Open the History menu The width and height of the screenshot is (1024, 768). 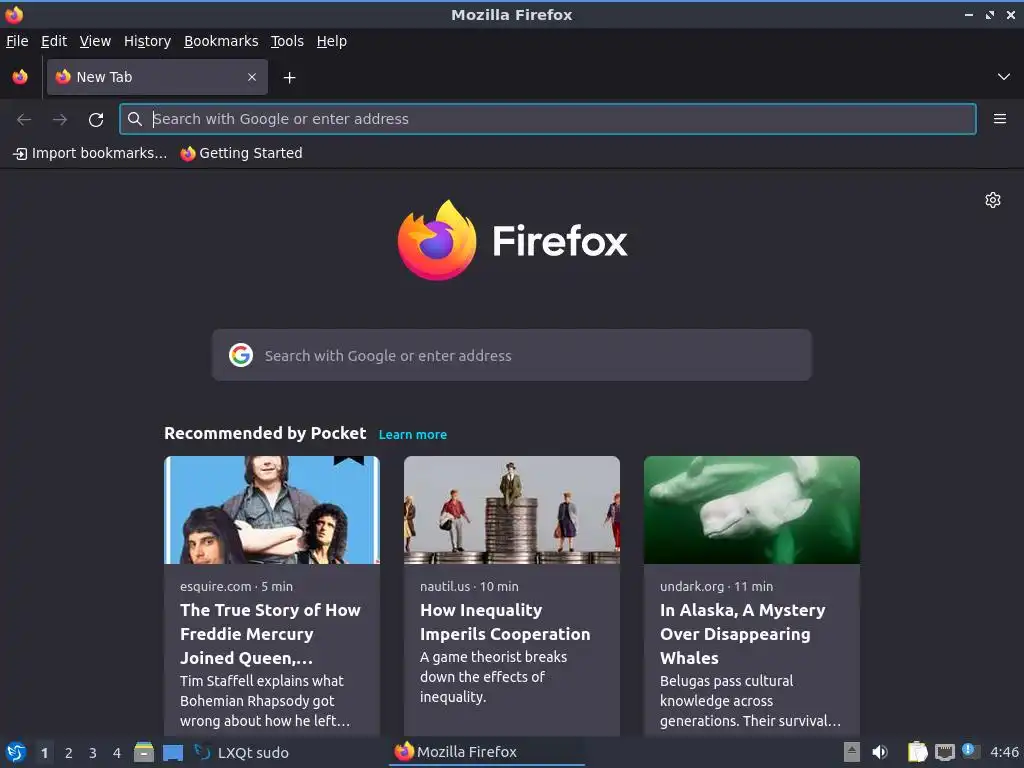(148, 41)
